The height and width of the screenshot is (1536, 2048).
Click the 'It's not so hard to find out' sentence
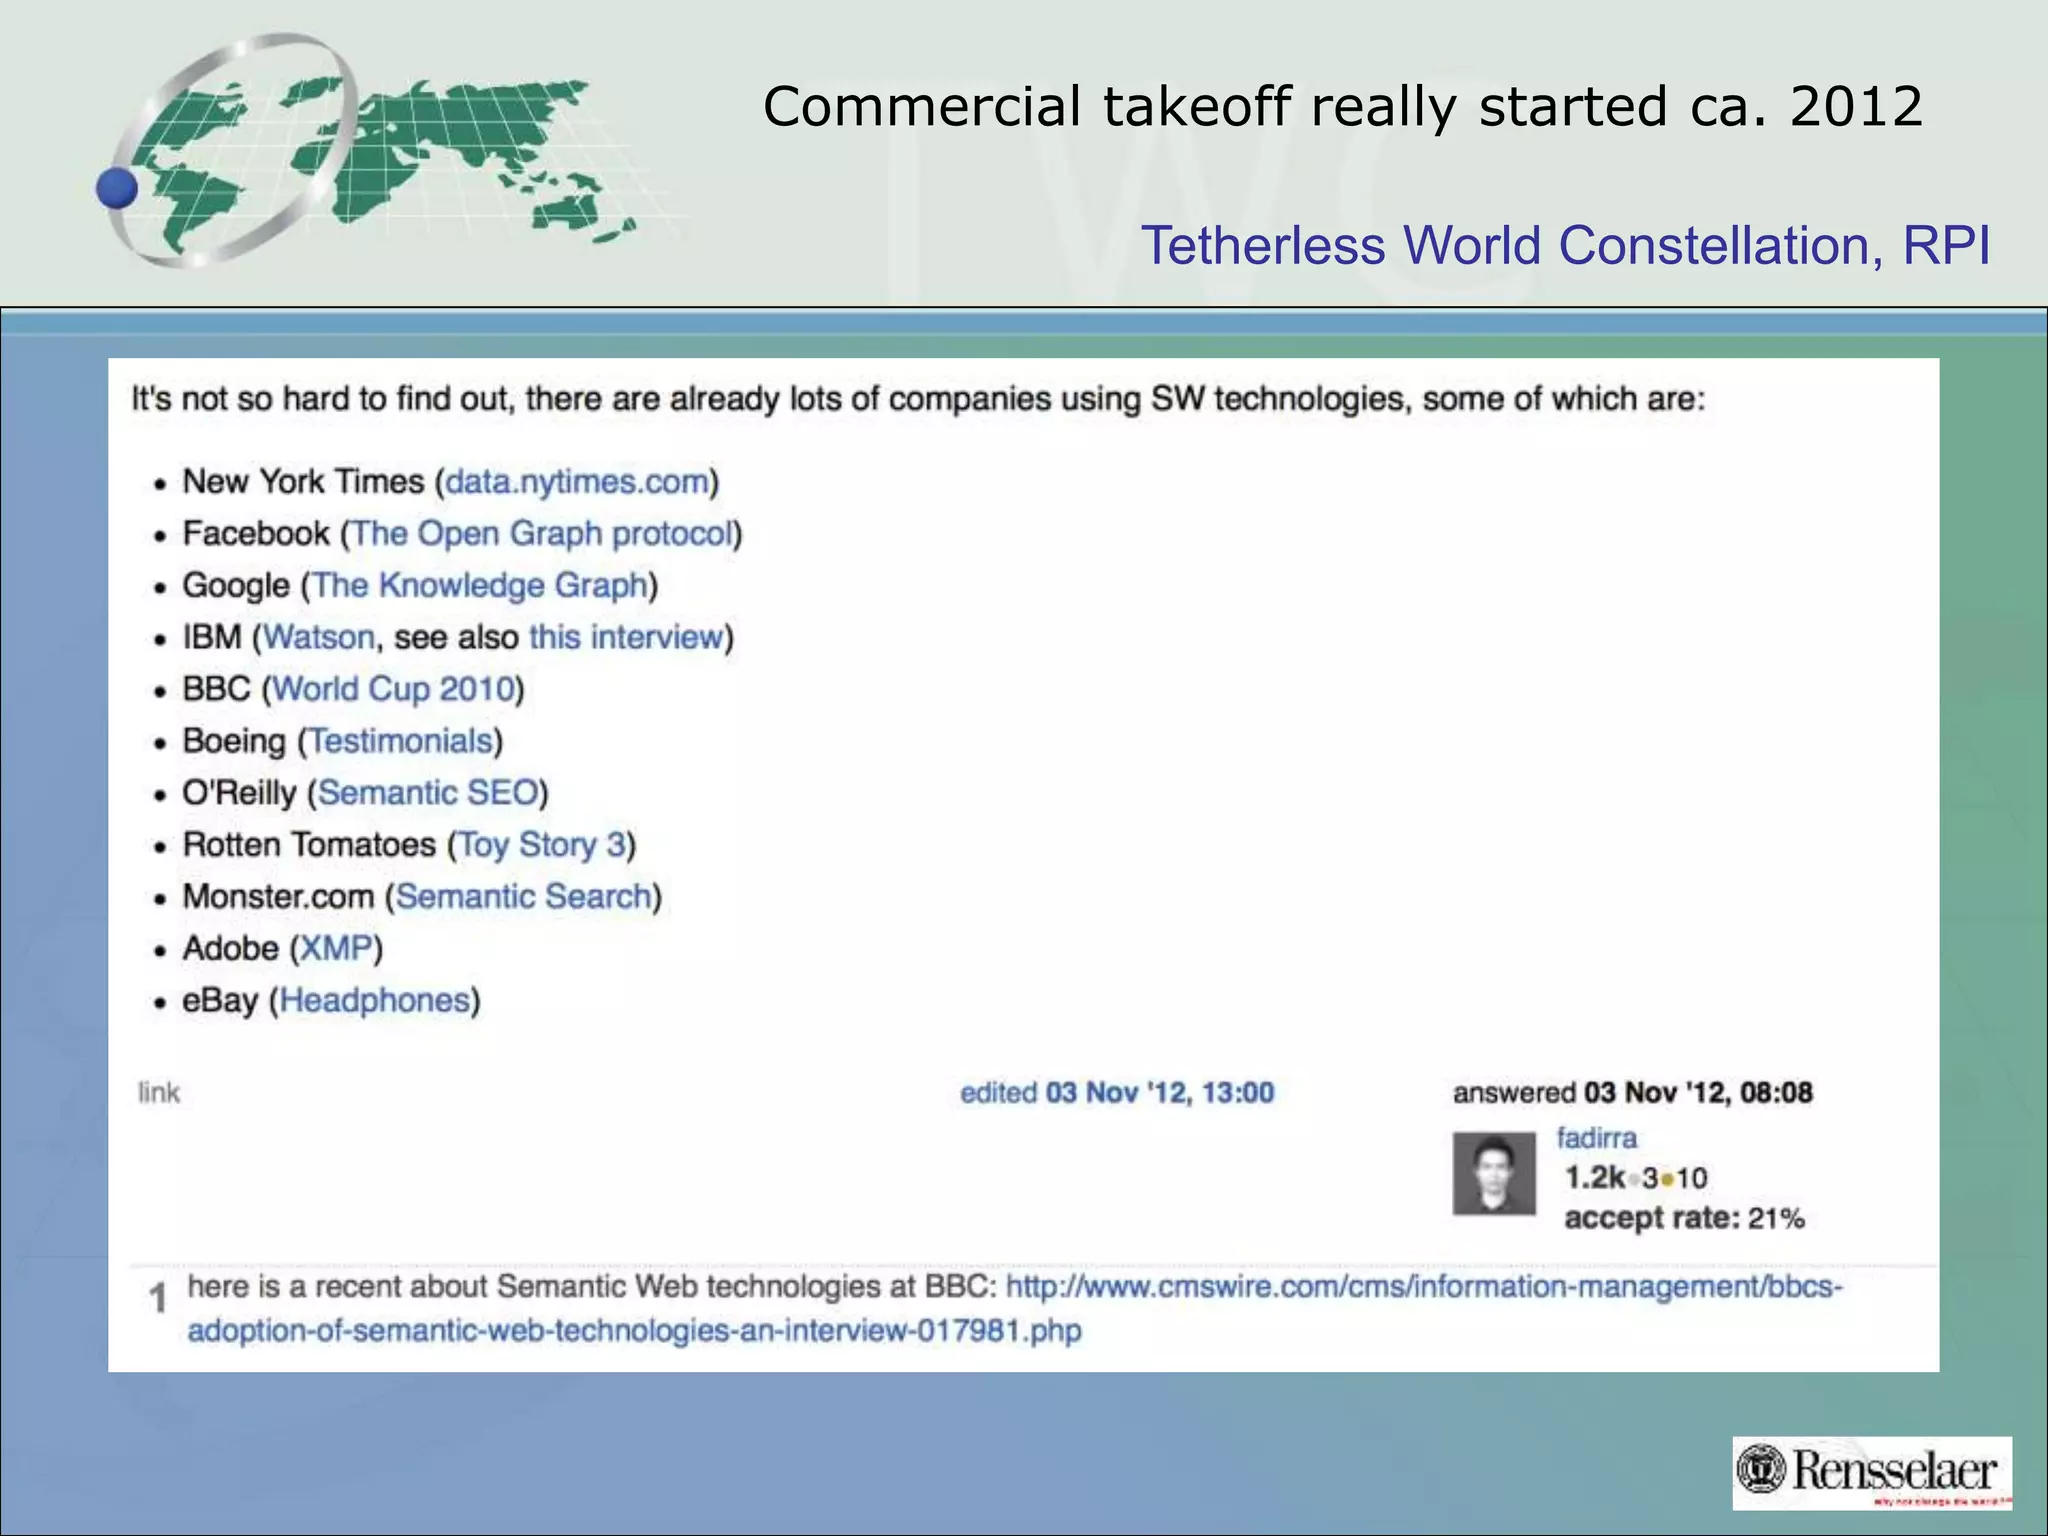point(917,399)
